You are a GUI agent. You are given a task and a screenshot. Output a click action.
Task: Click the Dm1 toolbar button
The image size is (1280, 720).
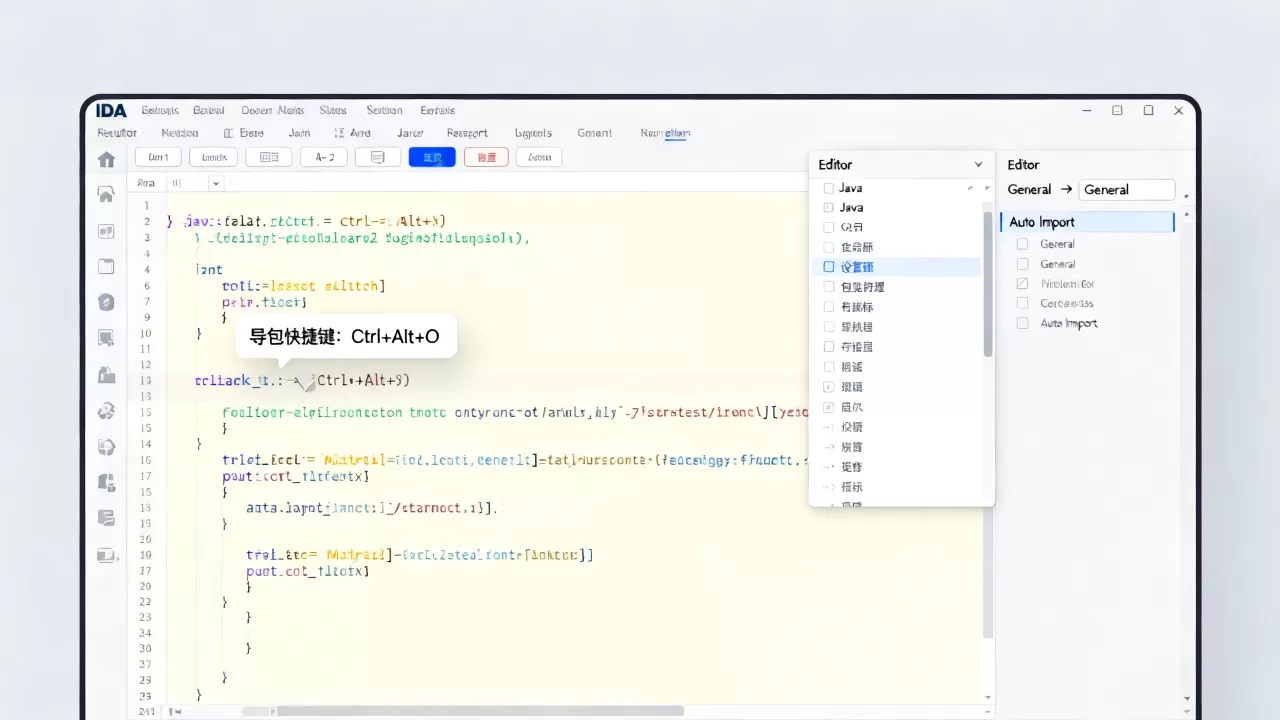click(x=158, y=157)
